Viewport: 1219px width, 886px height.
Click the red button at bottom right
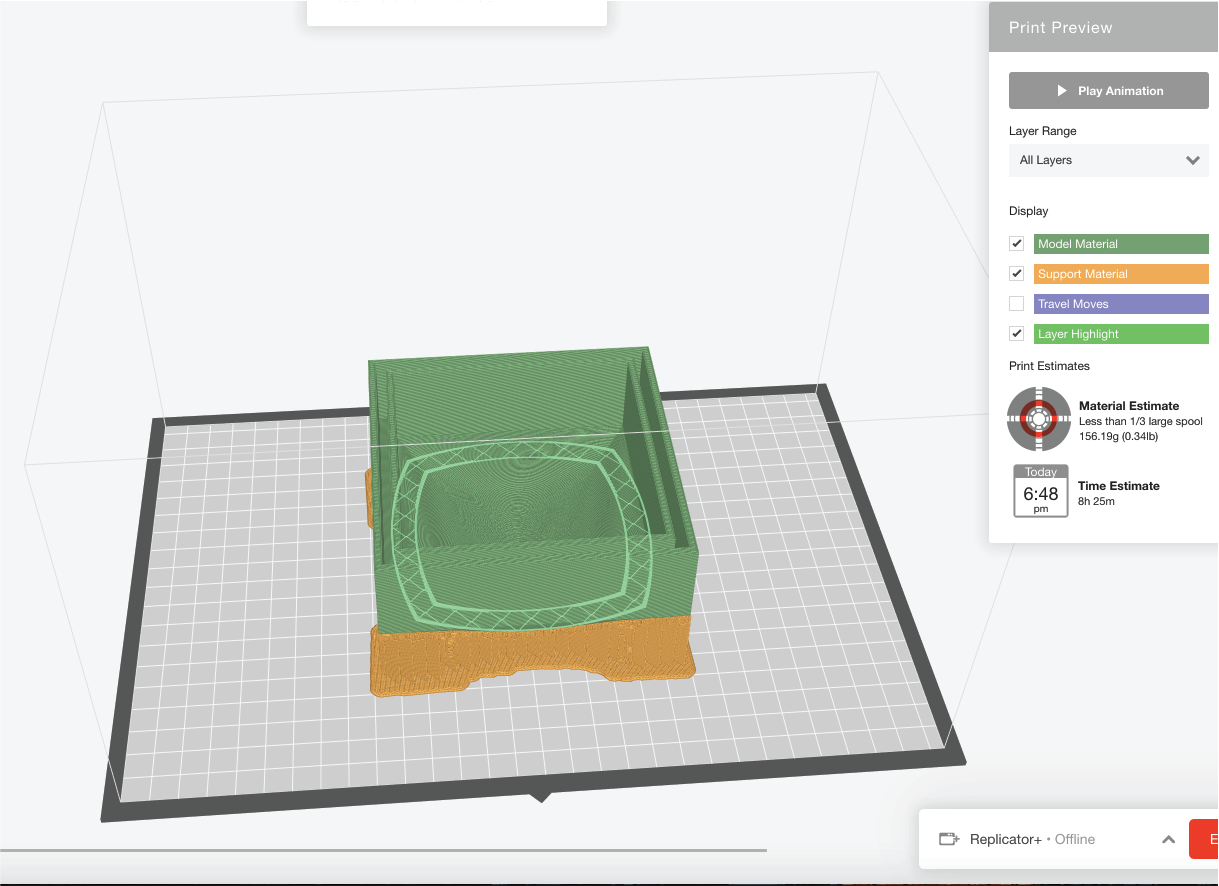[x=1204, y=839]
